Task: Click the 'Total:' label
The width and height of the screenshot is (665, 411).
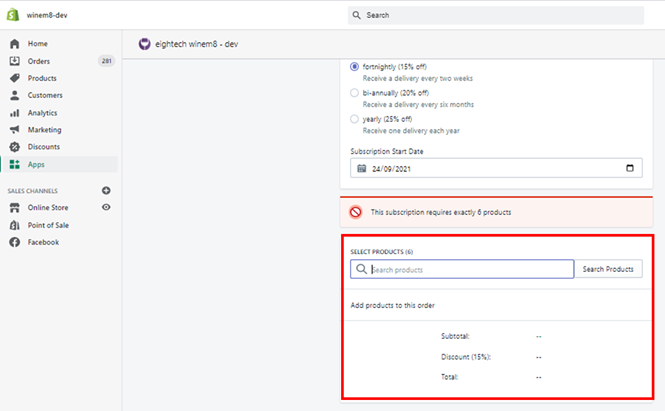Action: [x=450, y=377]
